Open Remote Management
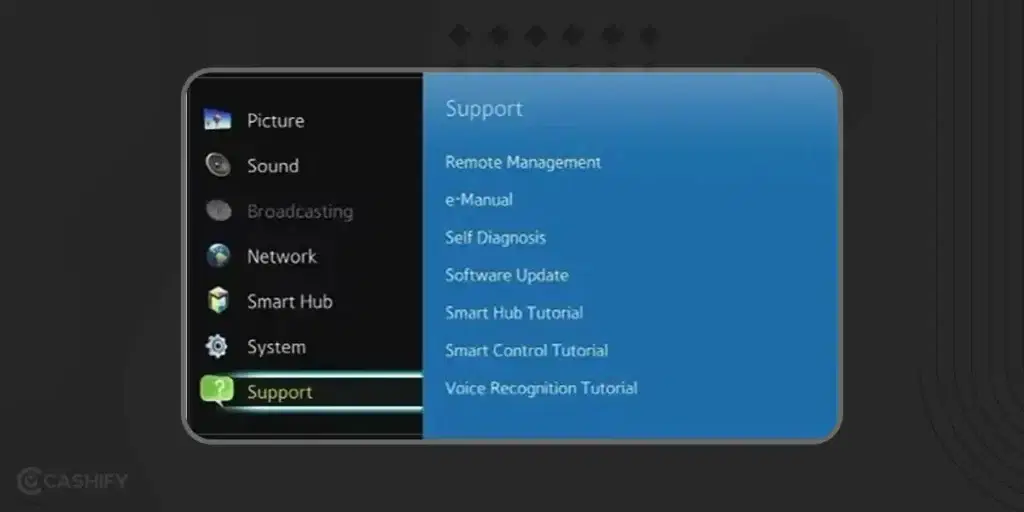The image size is (1024, 512). (523, 162)
